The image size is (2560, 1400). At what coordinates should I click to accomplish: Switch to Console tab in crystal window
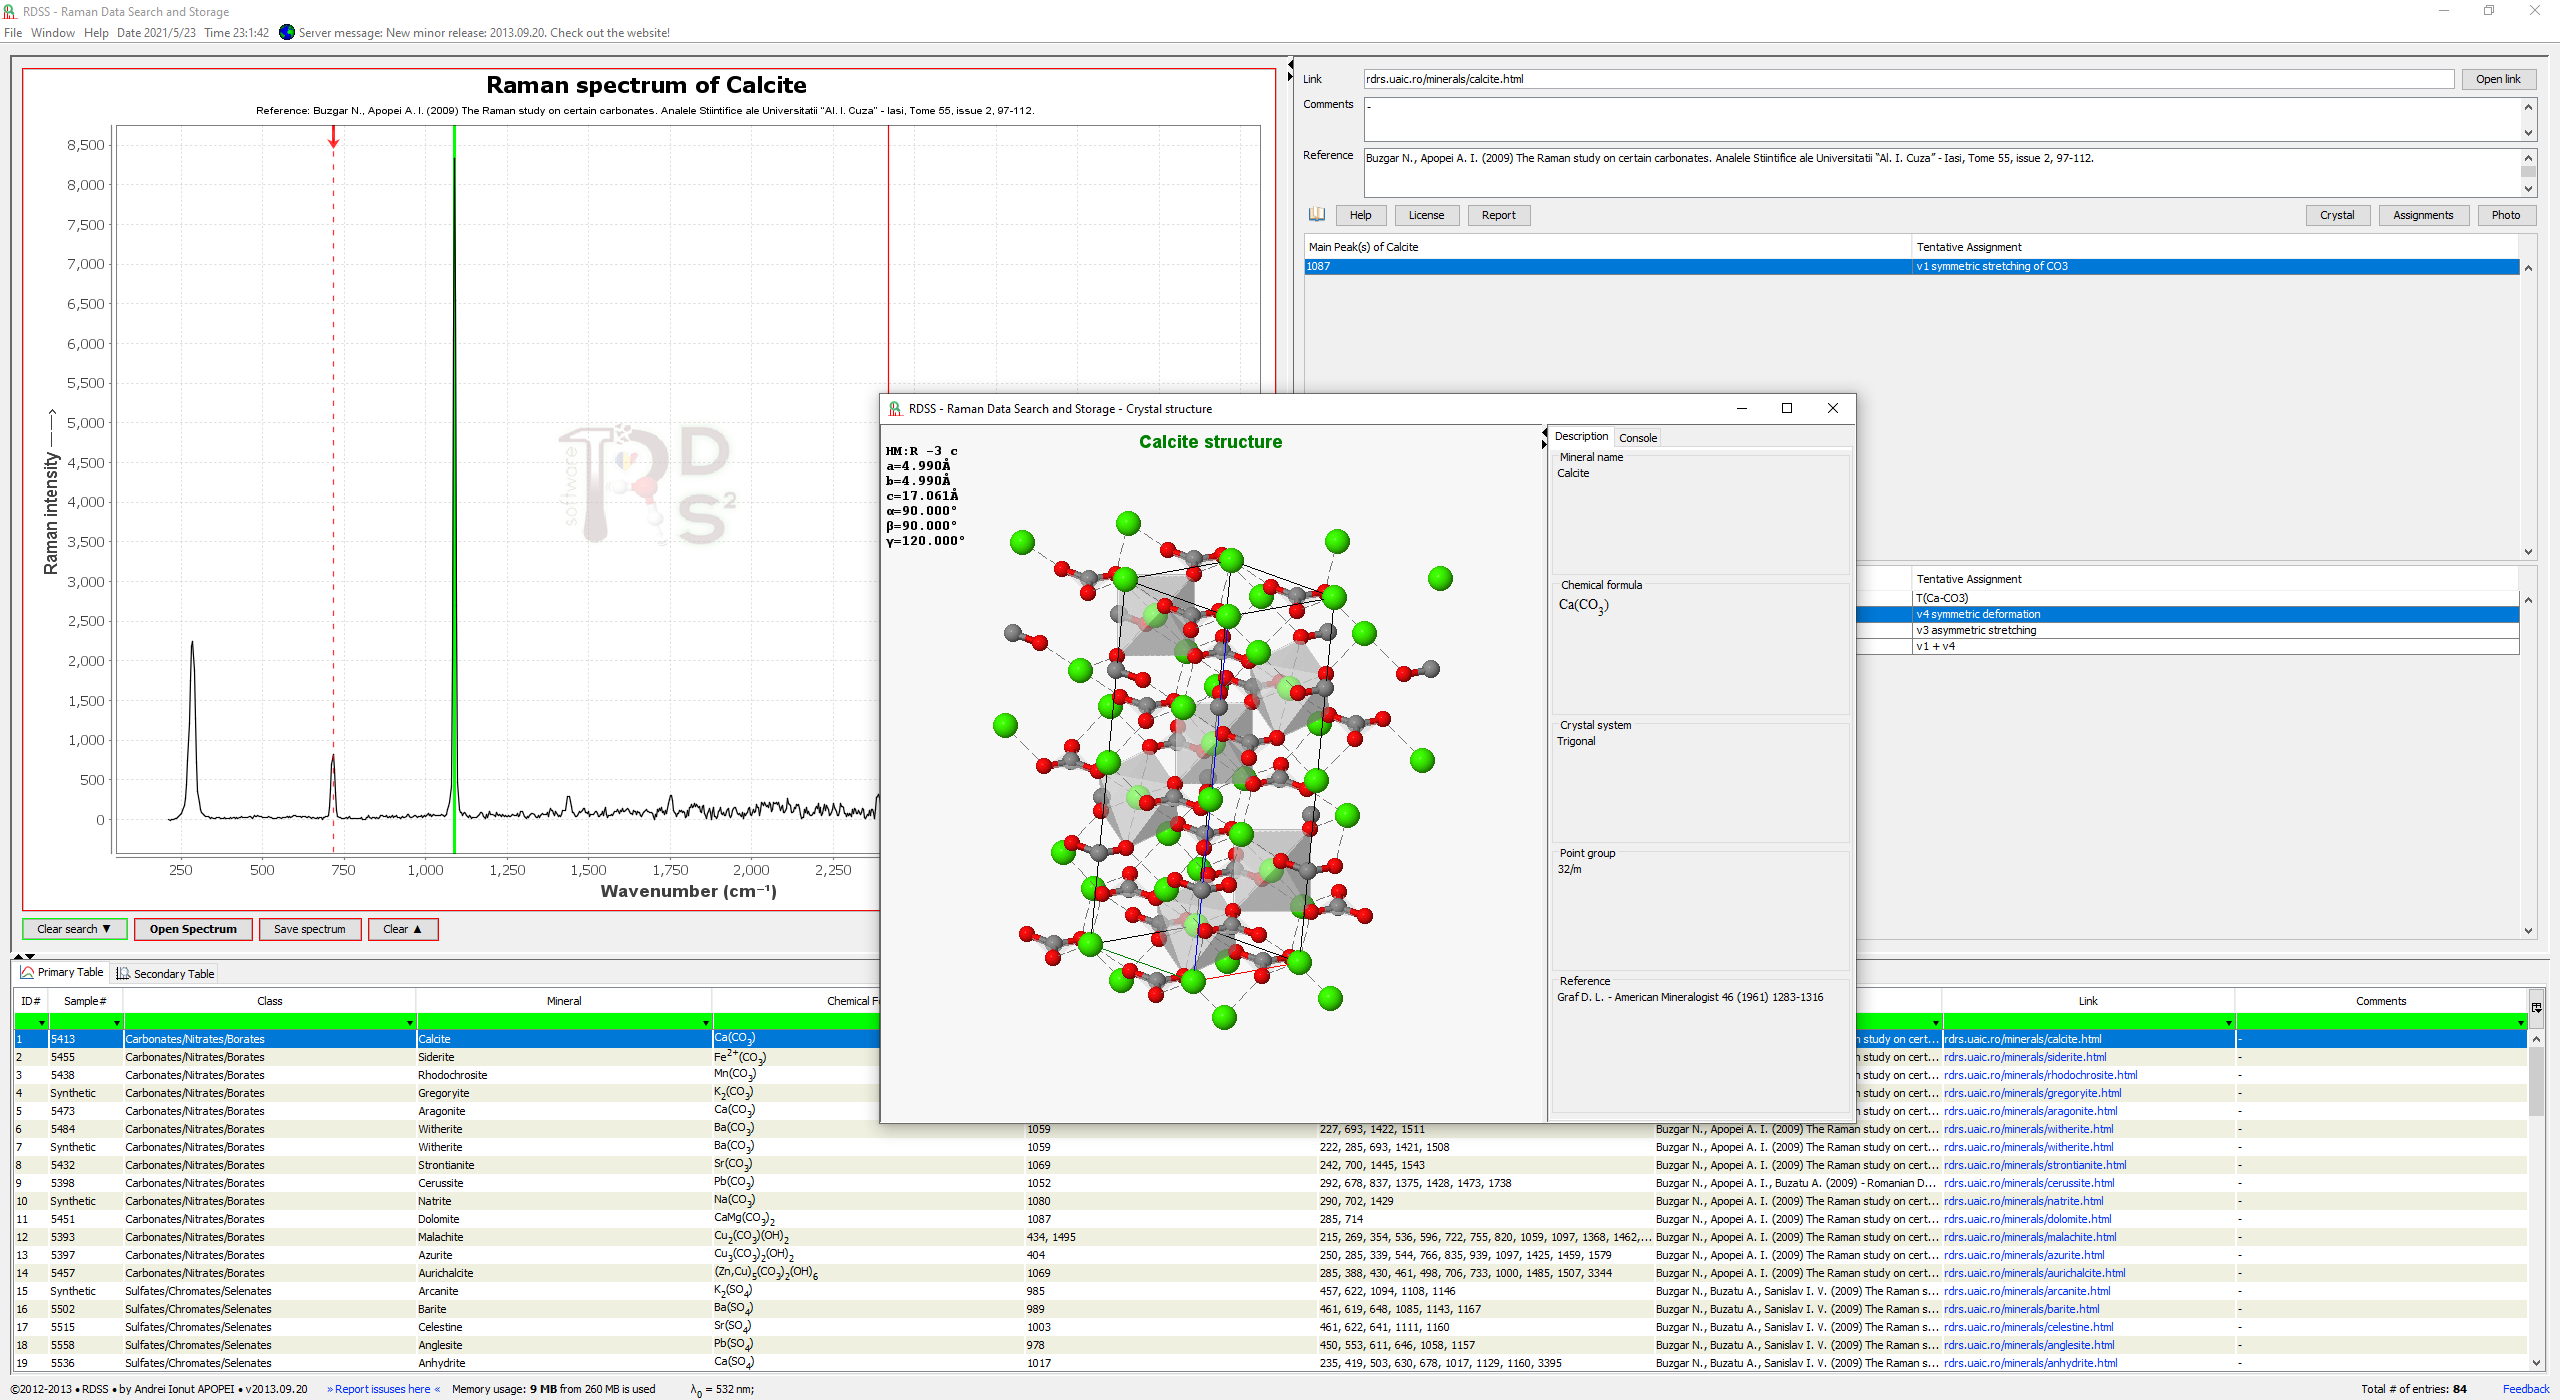click(1637, 438)
